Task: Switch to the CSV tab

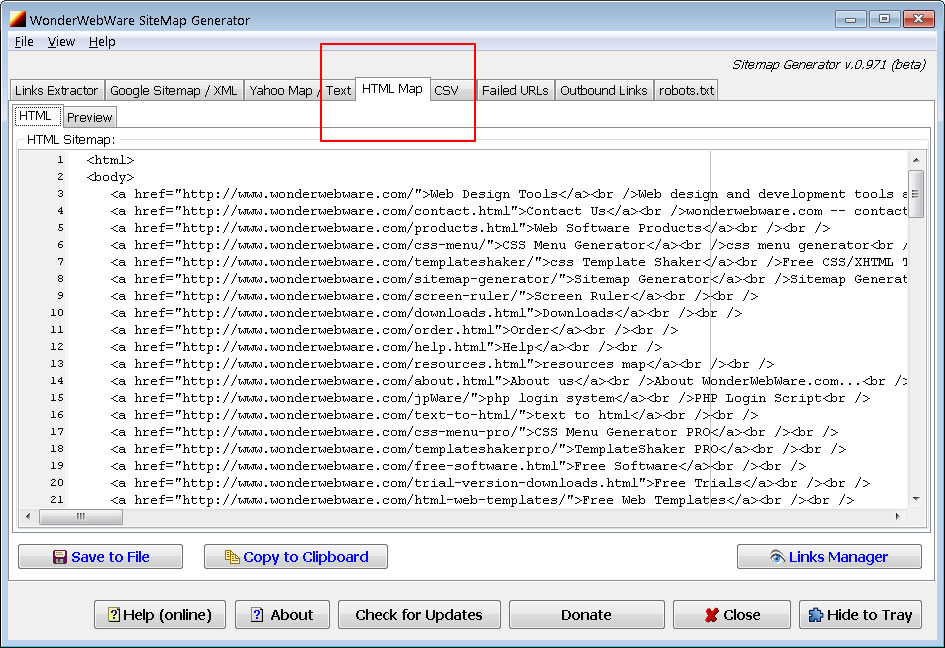Action: 453,90
